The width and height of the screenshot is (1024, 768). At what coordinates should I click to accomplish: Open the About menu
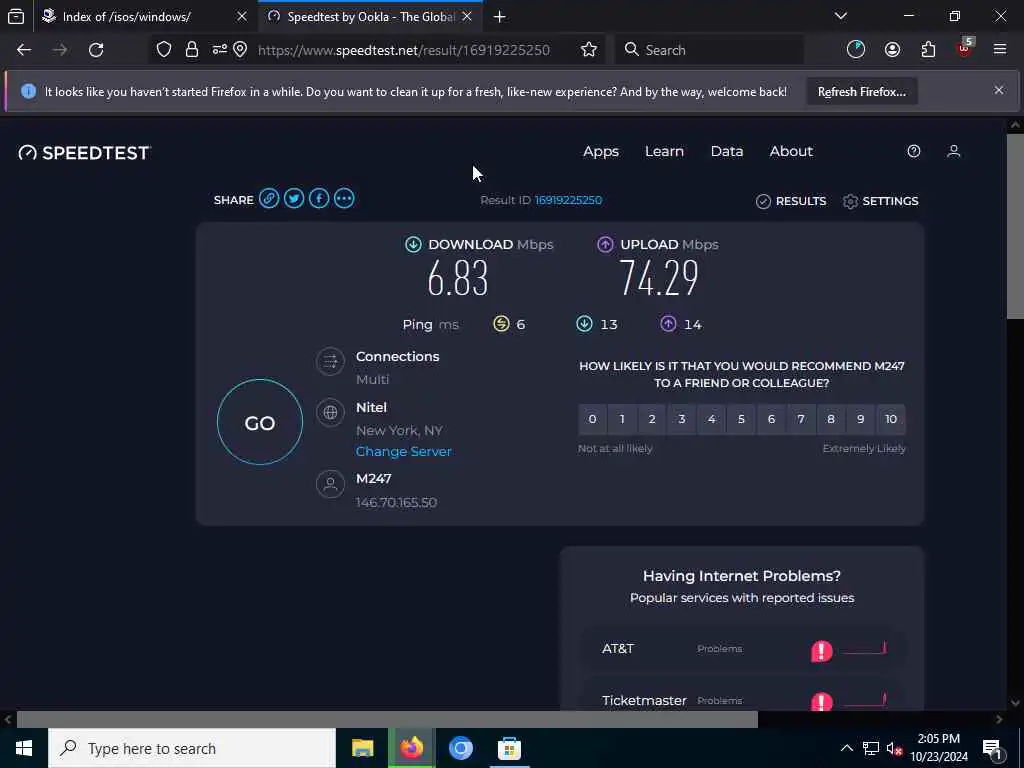click(x=791, y=152)
